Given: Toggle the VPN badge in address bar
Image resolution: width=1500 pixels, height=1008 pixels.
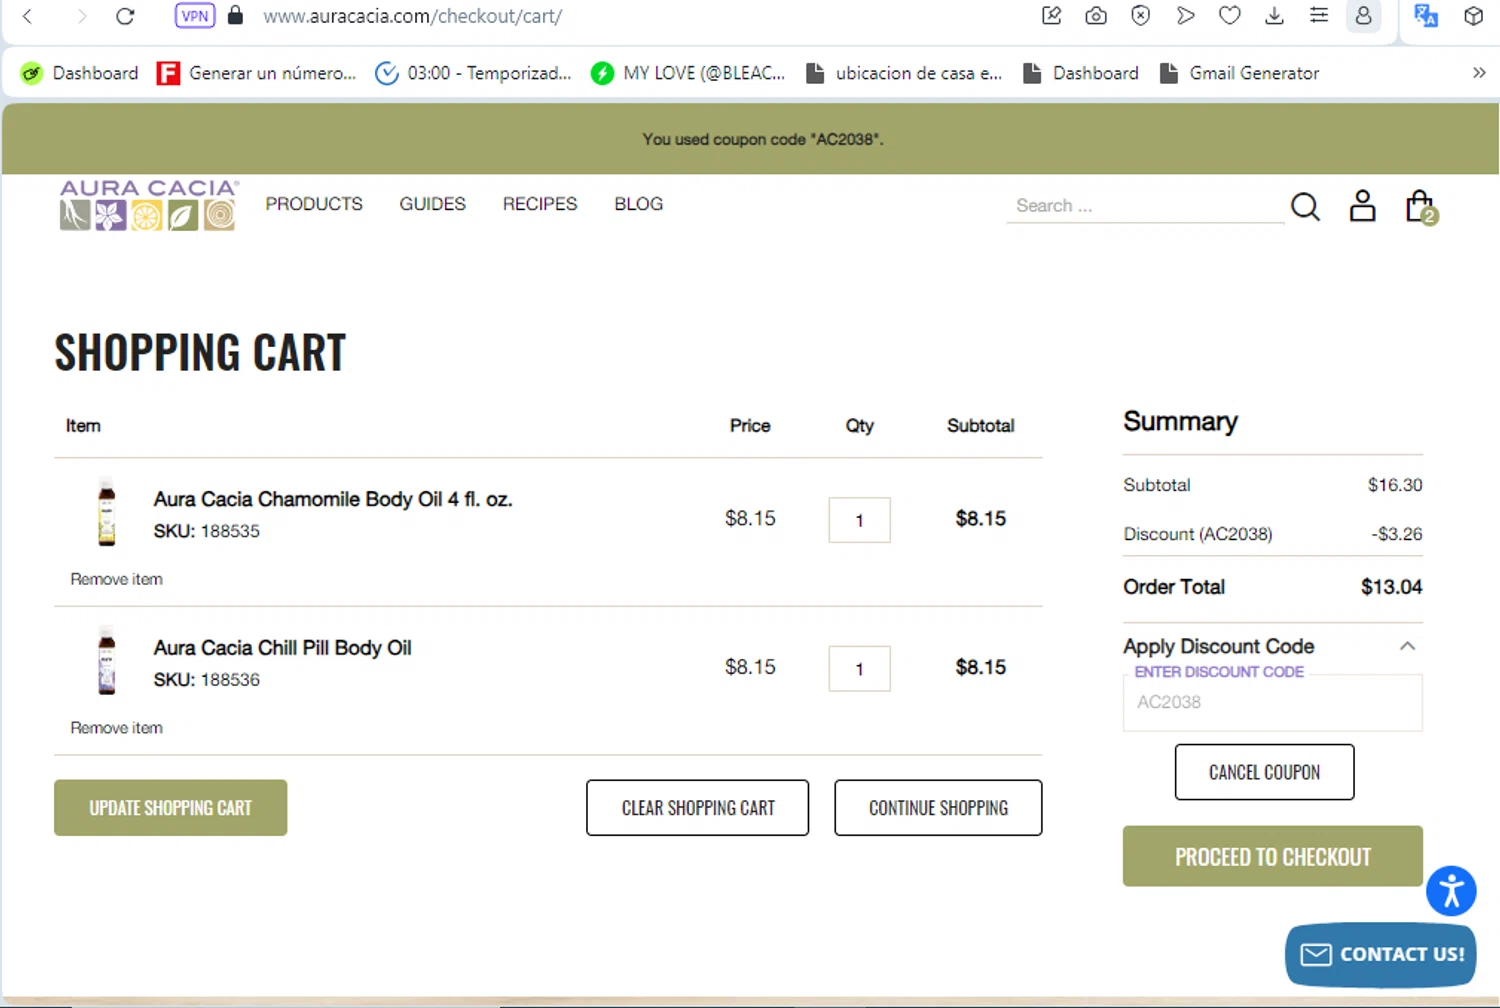Looking at the screenshot, I should tap(195, 16).
